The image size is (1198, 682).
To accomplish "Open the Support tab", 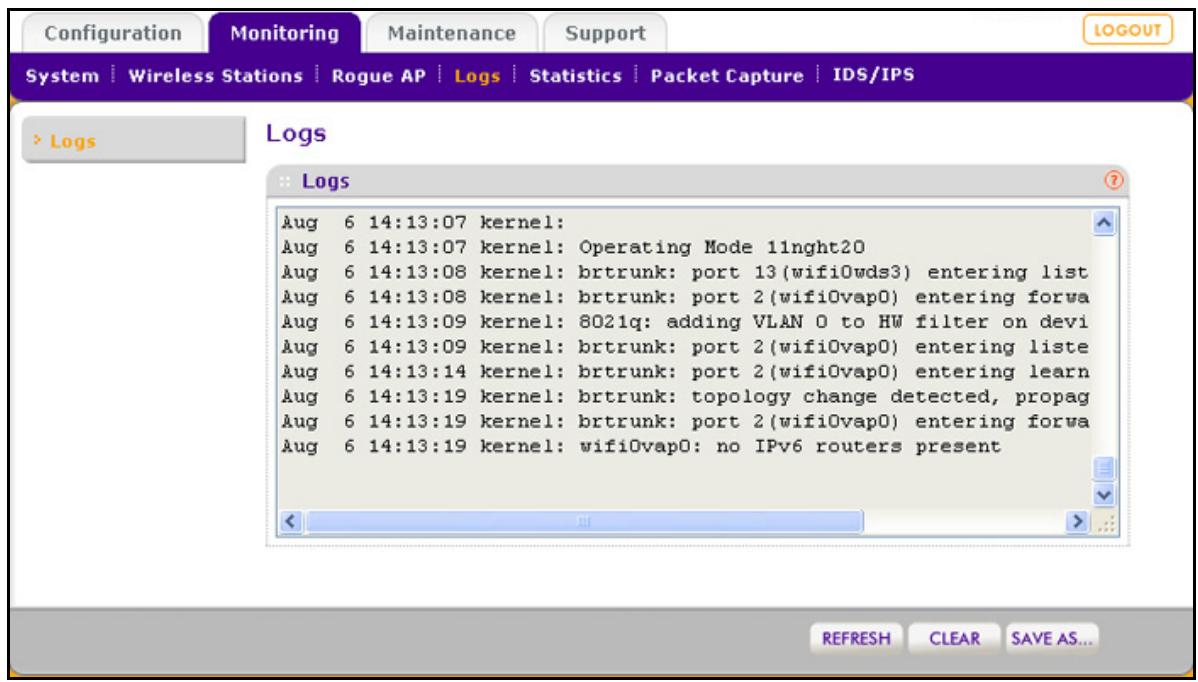I will coord(605,34).
